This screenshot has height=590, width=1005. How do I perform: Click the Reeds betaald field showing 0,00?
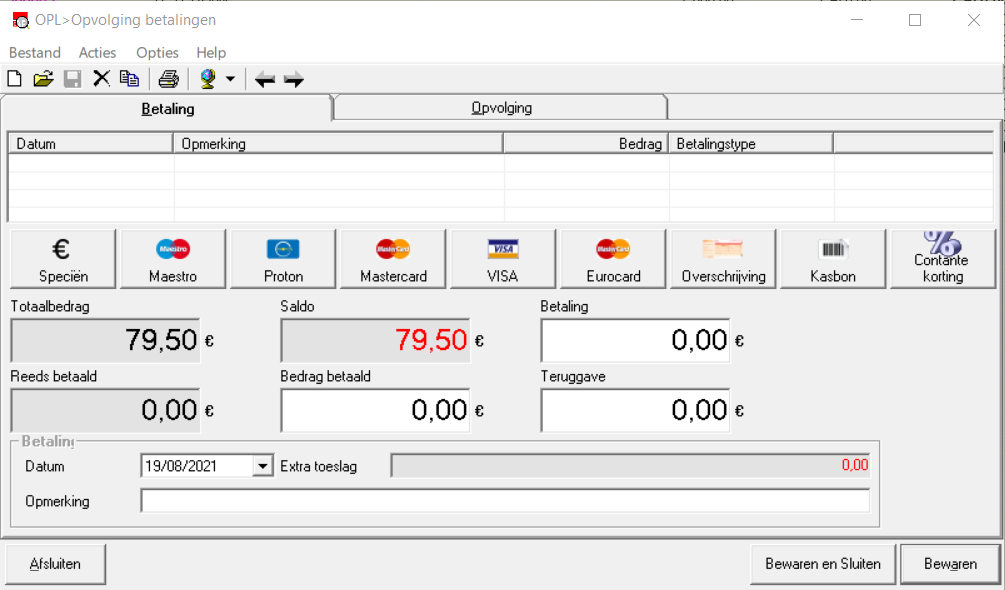(105, 410)
